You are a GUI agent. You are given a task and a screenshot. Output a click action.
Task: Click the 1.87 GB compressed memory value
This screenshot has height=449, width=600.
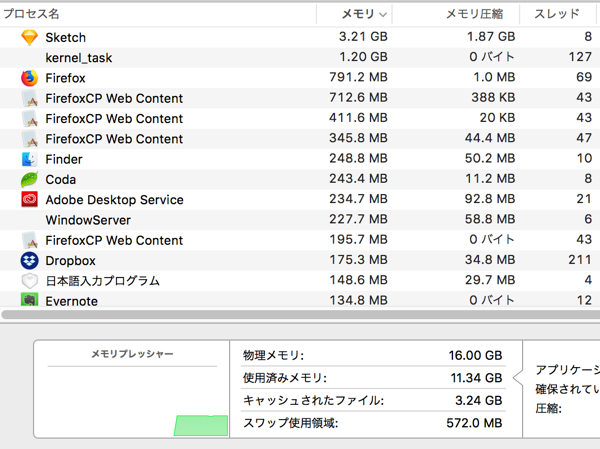point(491,37)
